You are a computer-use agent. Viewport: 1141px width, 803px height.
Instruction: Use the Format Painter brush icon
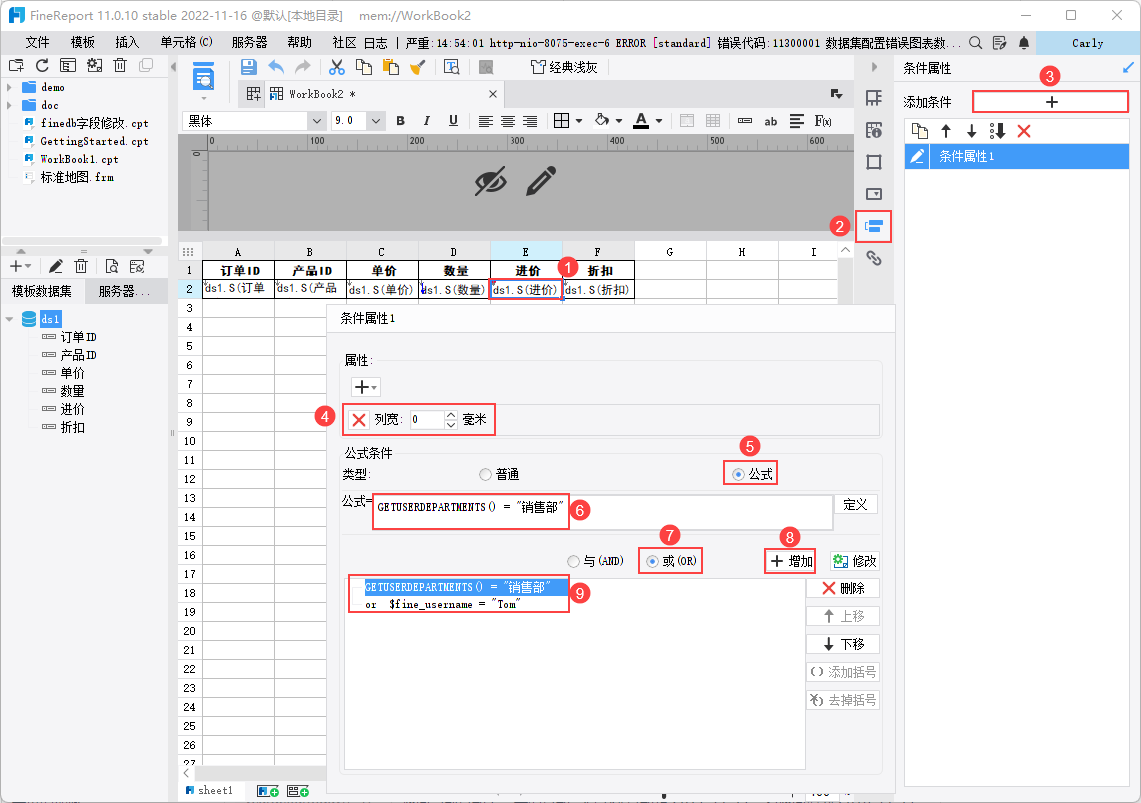[x=418, y=68]
